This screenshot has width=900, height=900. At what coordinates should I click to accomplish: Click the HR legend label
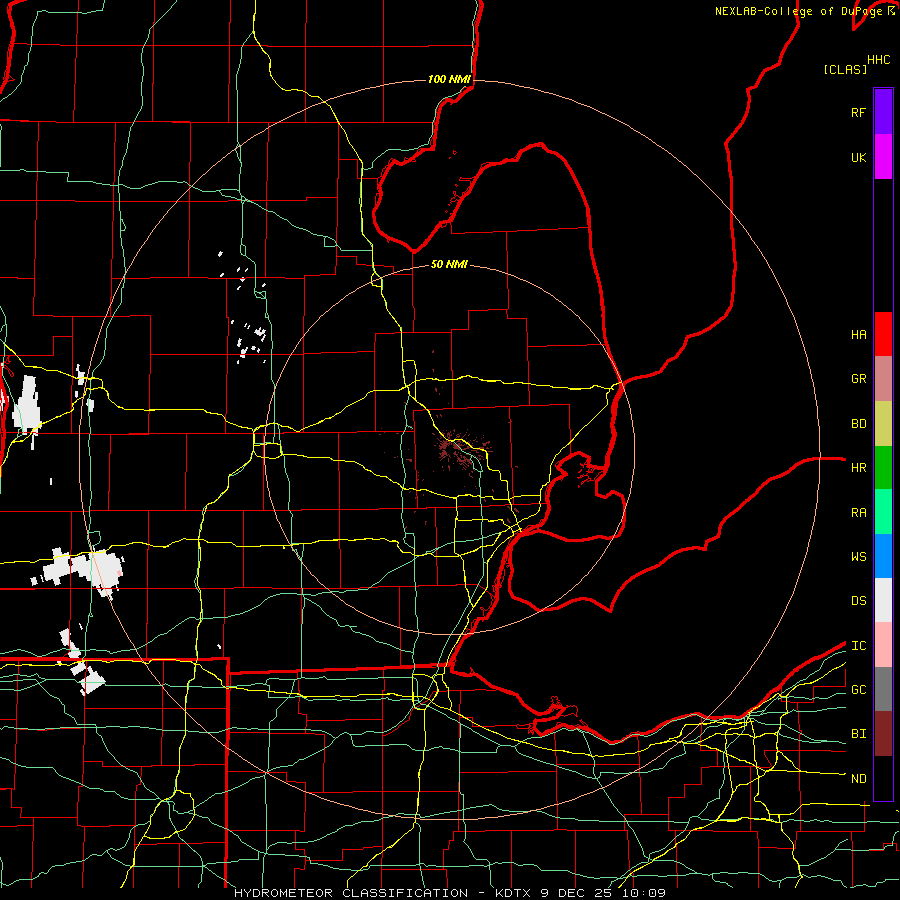click(x=859, y=468)
